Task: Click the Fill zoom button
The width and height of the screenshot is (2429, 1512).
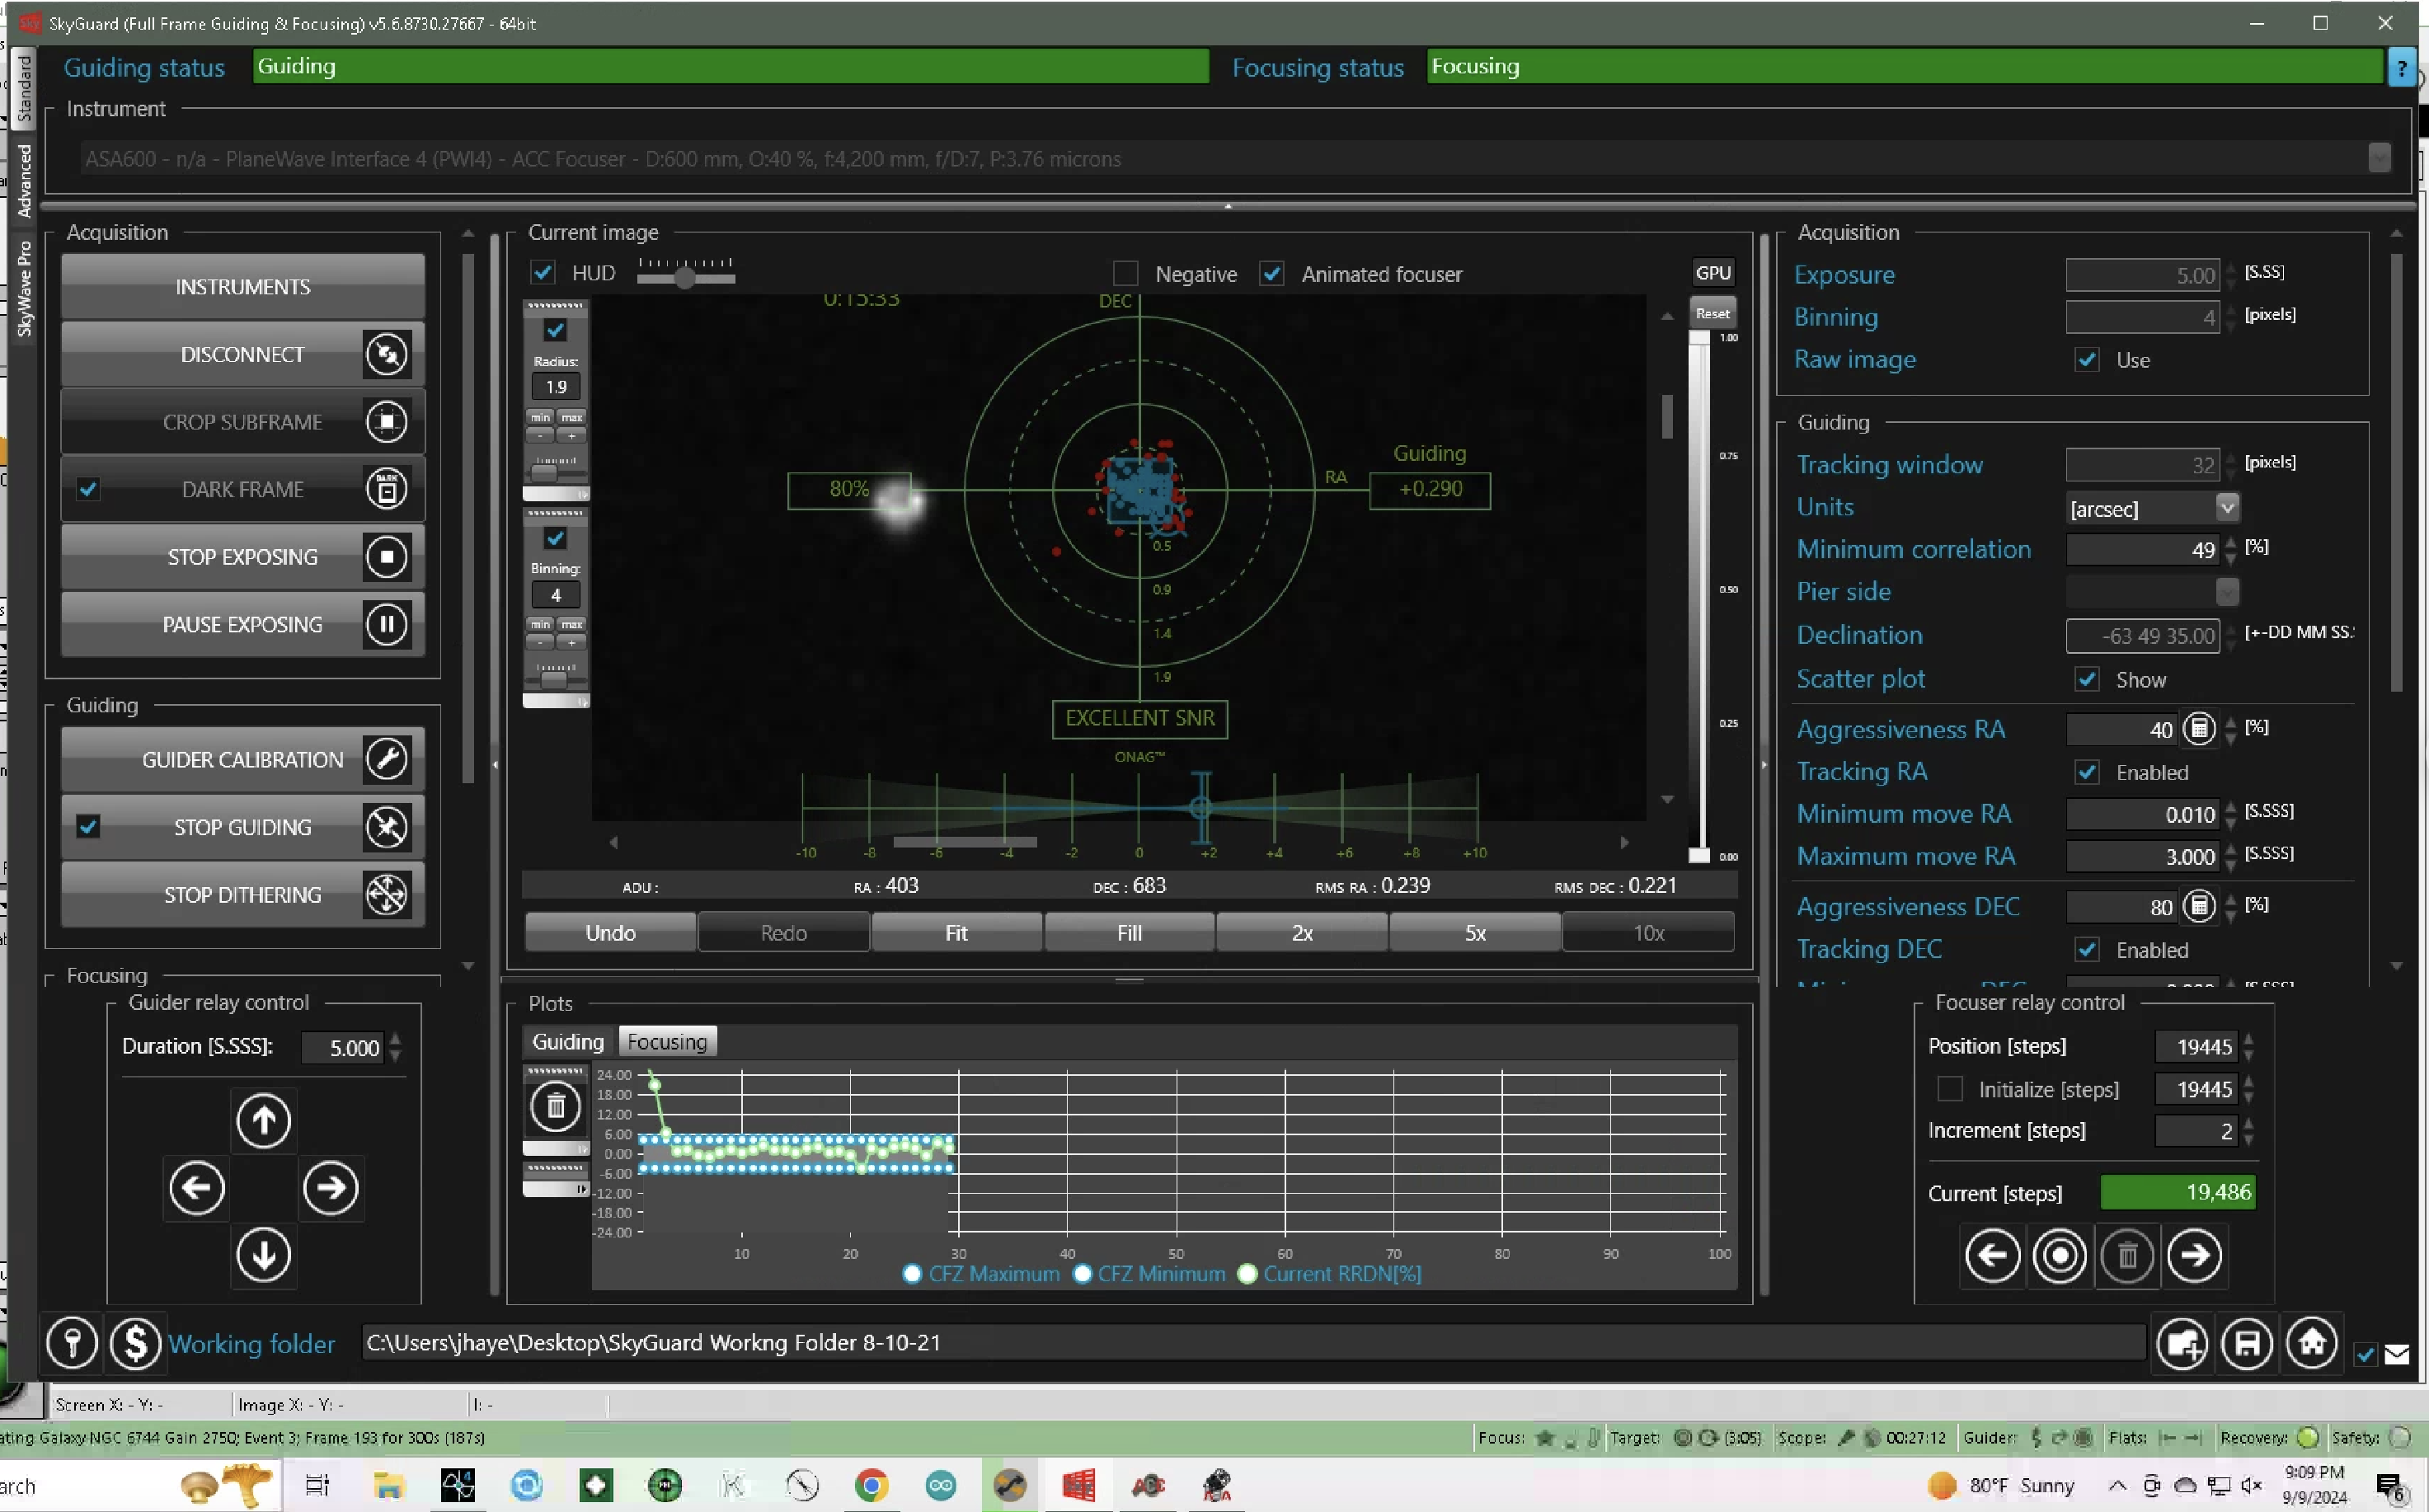Action: pos(1129,932)
